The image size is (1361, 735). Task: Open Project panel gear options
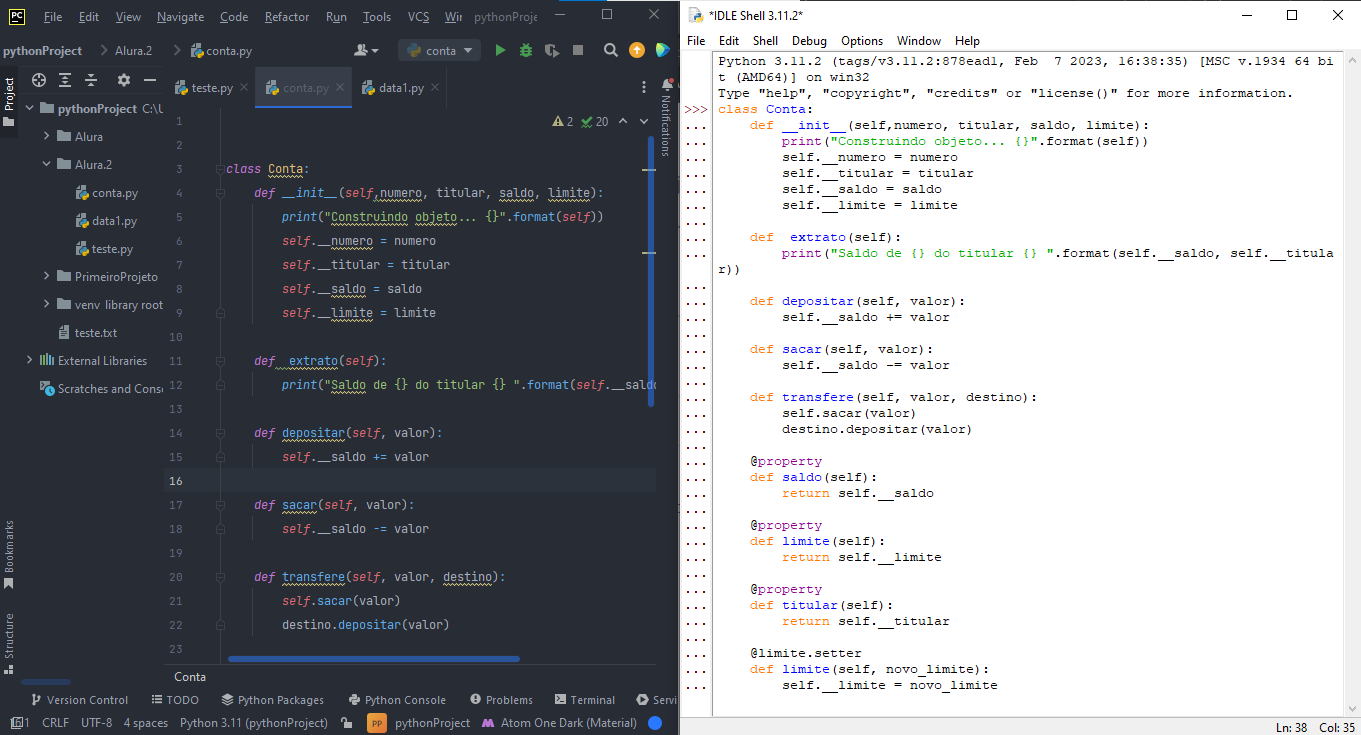[x=124, y=80]
